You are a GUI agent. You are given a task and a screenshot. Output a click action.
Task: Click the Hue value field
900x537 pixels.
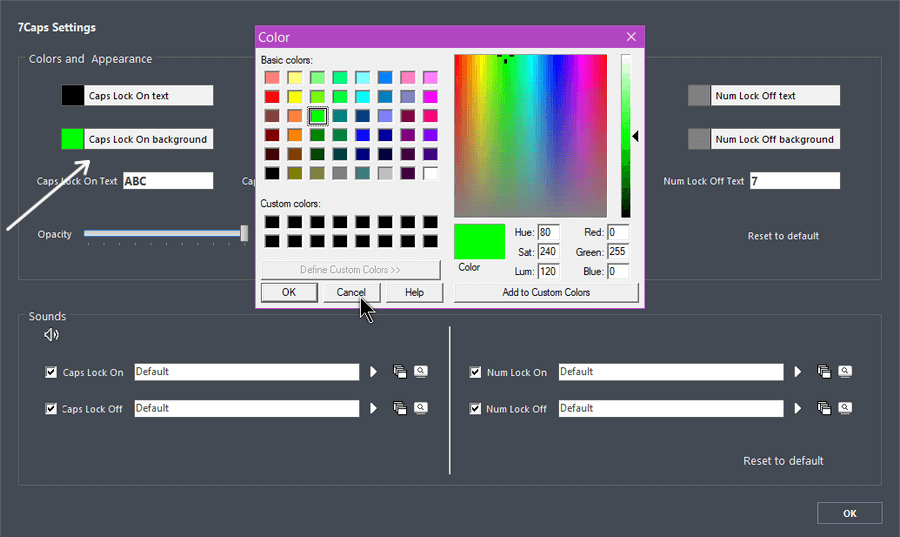point(548,232)
